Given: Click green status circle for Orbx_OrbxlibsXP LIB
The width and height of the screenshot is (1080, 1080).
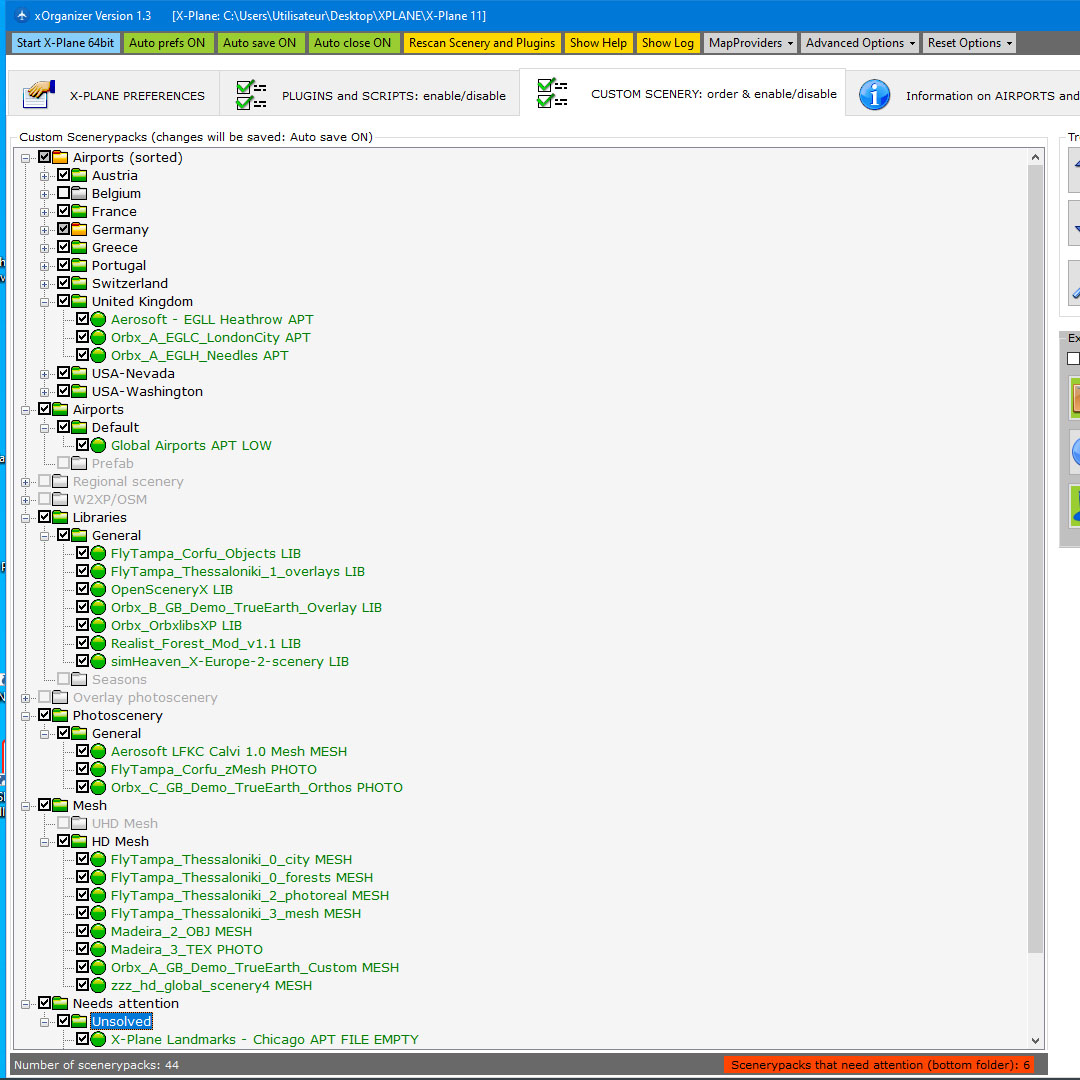Looking at the screenshot, I should 98,625.
